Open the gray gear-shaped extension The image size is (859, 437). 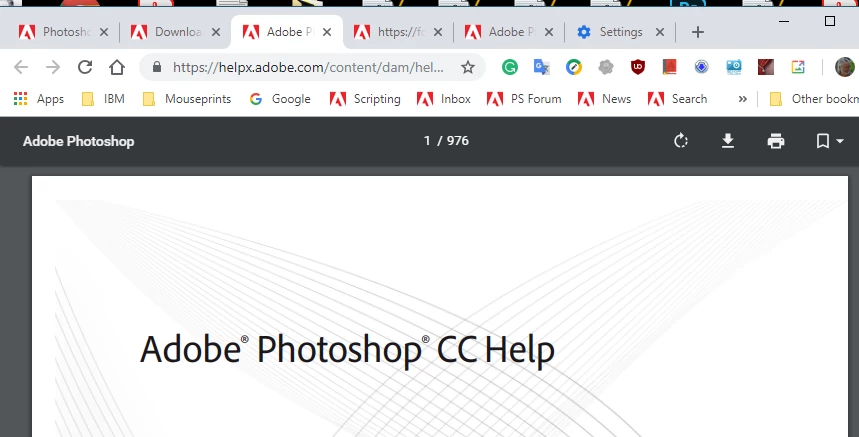(605, 67)
